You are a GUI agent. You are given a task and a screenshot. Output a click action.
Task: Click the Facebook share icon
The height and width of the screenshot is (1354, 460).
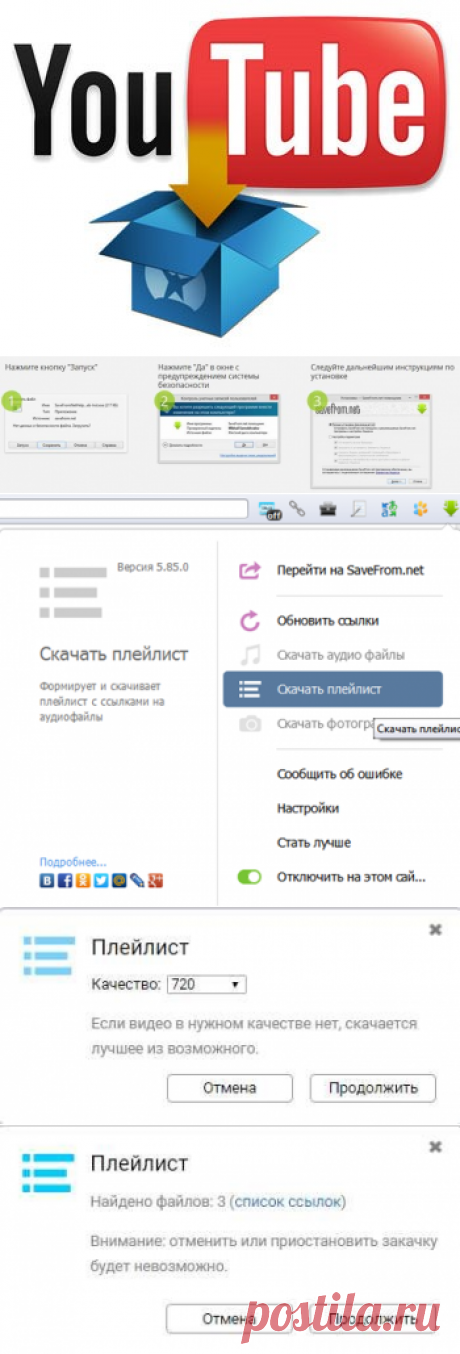pos(65,880)
